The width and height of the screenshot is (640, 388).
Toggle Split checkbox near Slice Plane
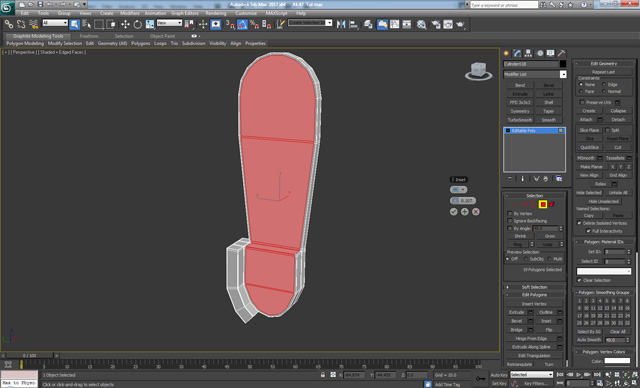[x=607, y=130]
